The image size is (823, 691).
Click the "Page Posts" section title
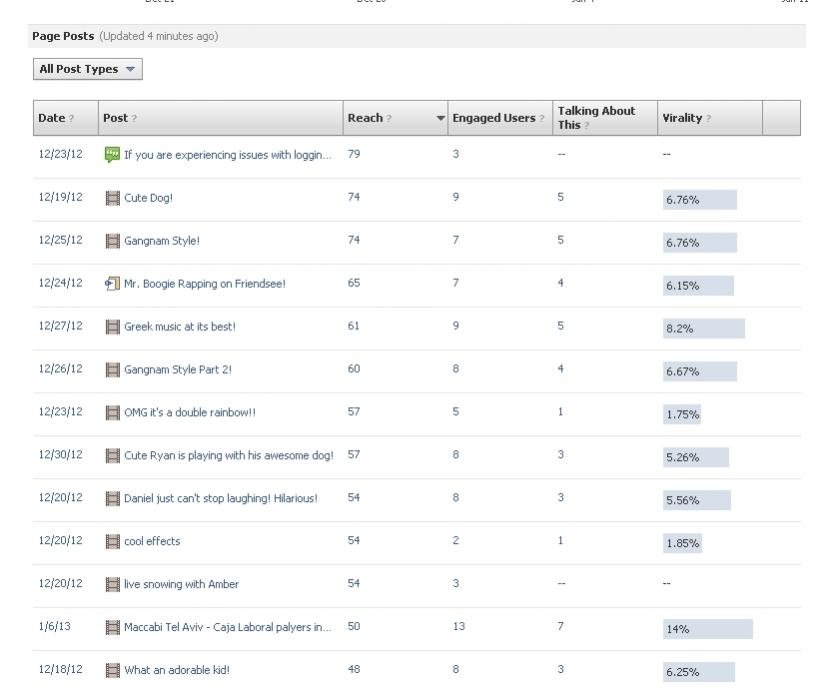click(63, 36)
